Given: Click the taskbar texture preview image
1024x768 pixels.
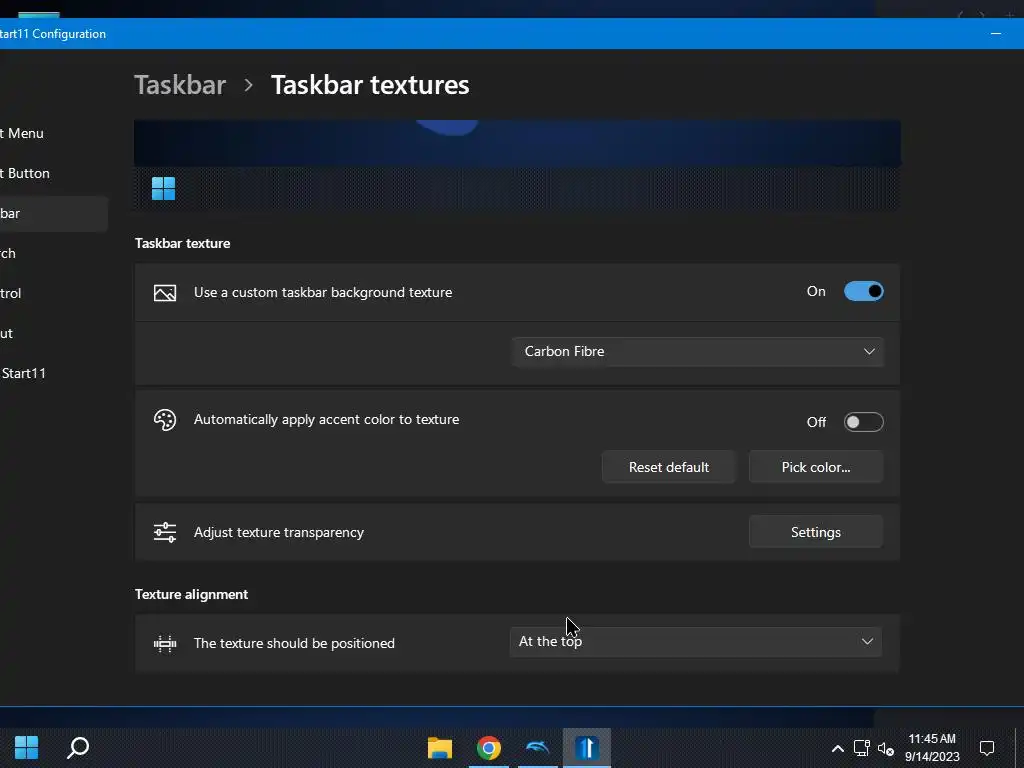Looking at the screenshot, I should (x=517, y=165).
